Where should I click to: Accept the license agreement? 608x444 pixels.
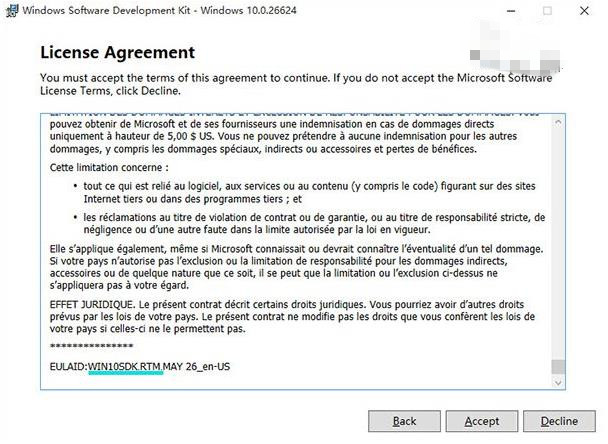point(482,421)
